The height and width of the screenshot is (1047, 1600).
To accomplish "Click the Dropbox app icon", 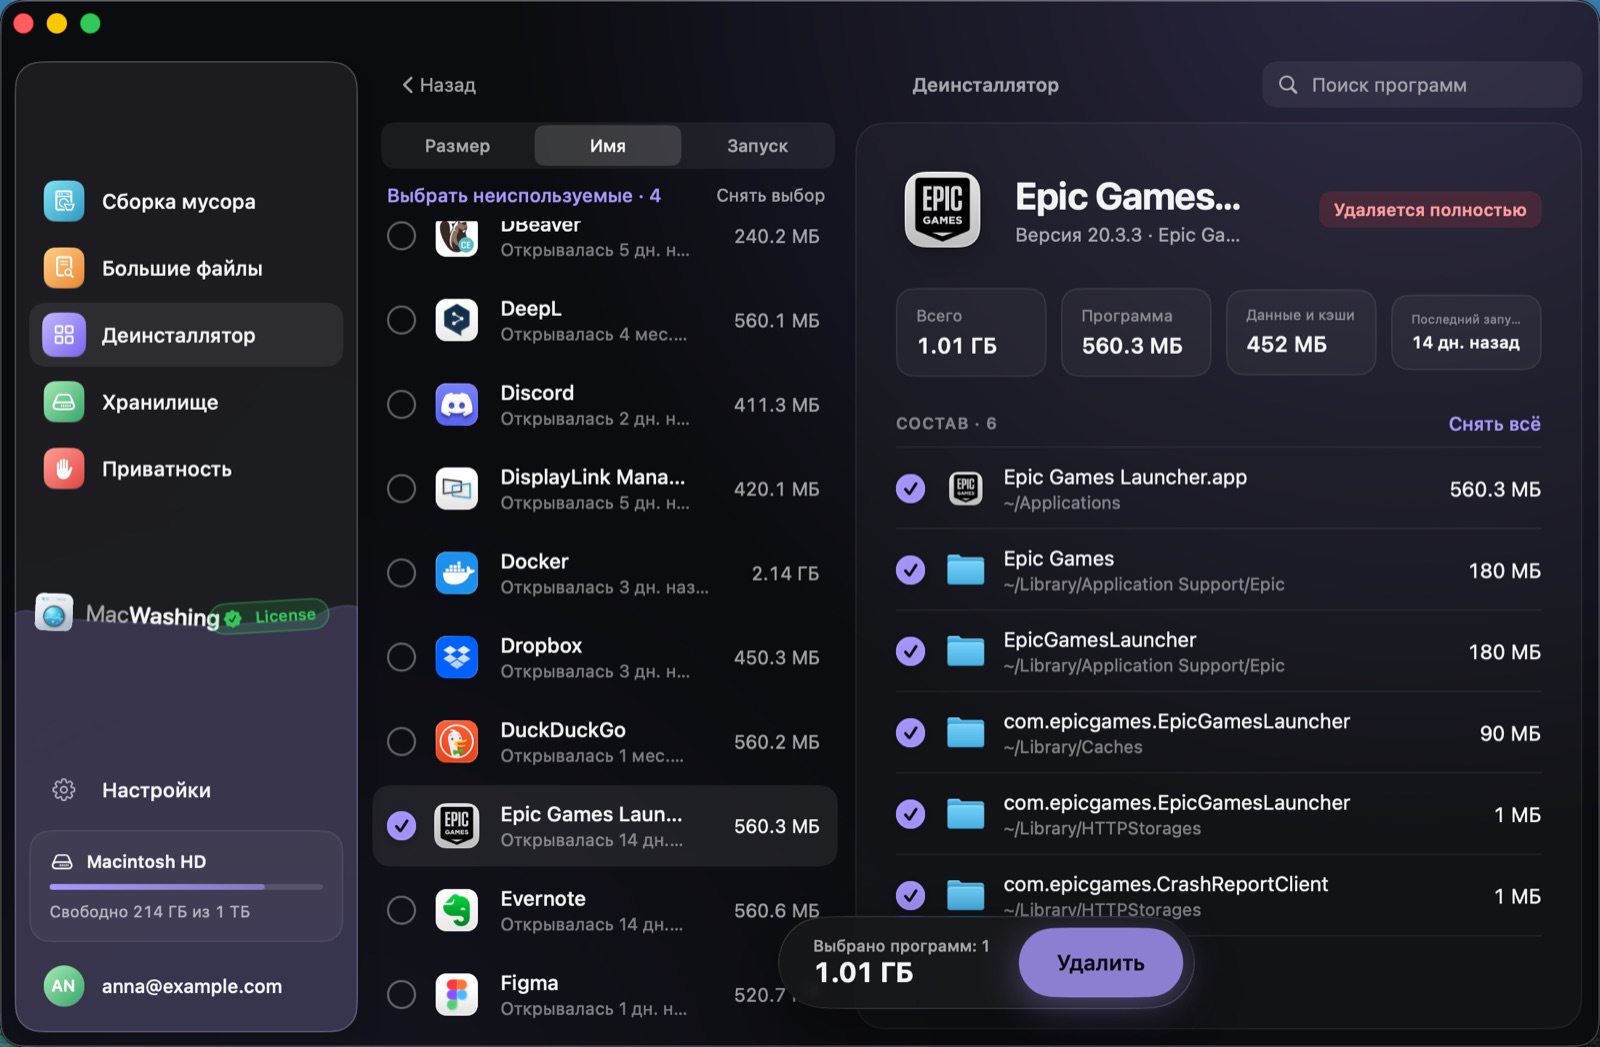I will (x=457, y=657).
